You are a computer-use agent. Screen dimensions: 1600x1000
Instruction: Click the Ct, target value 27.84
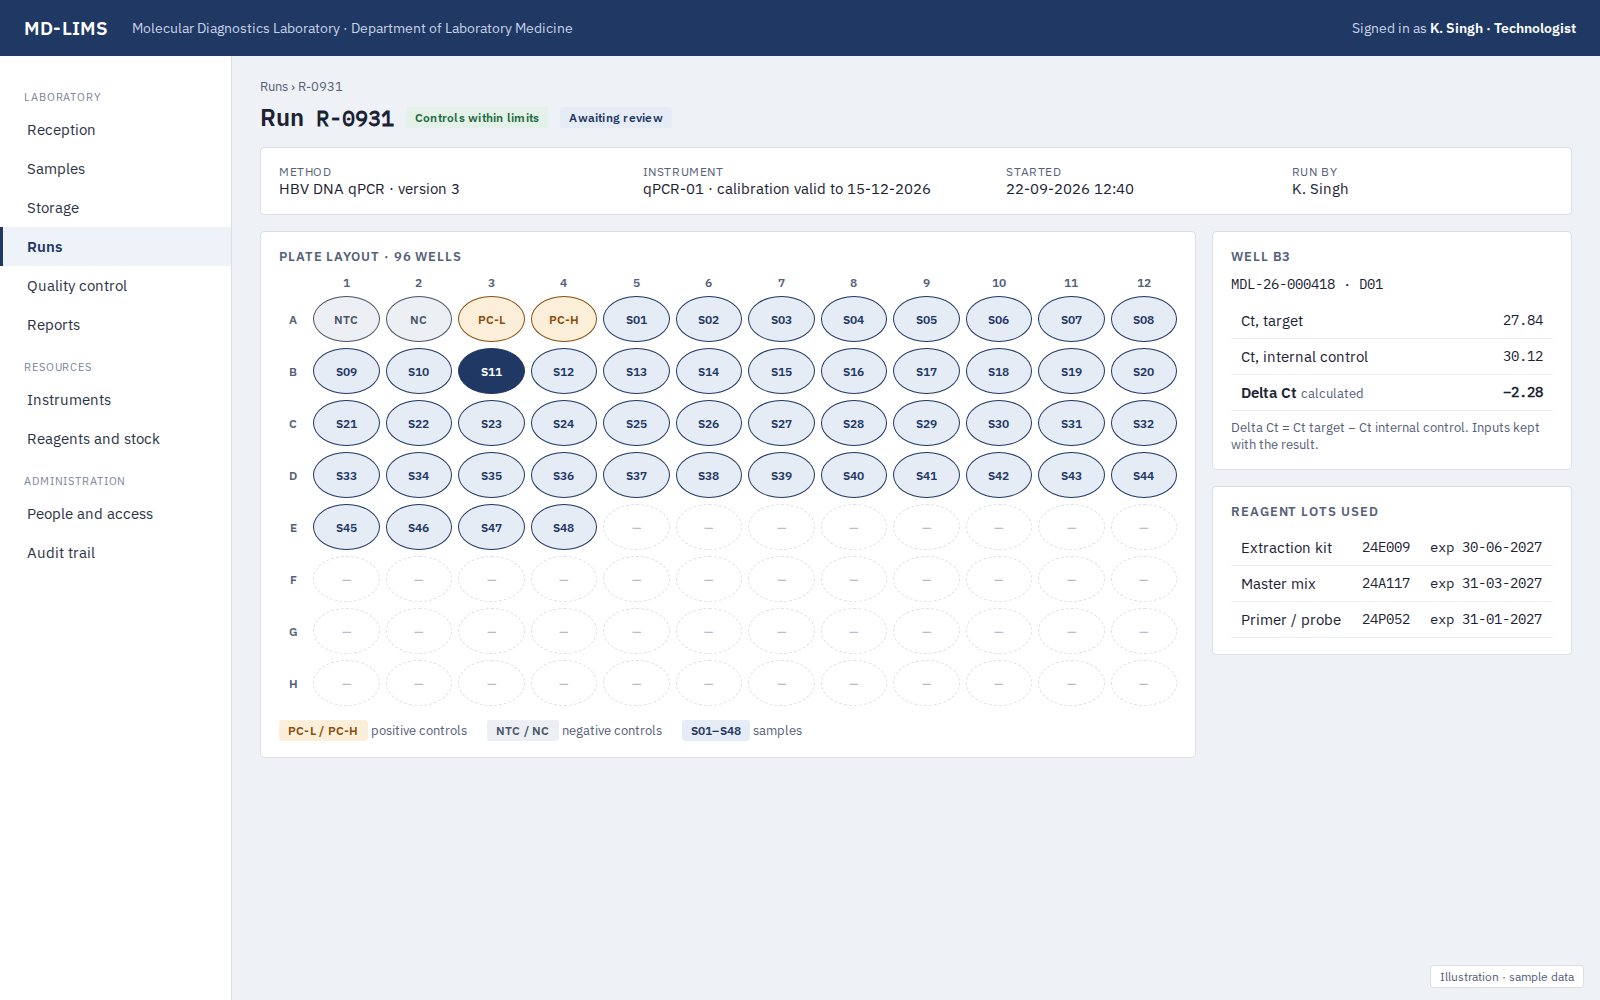(1523, 320)
